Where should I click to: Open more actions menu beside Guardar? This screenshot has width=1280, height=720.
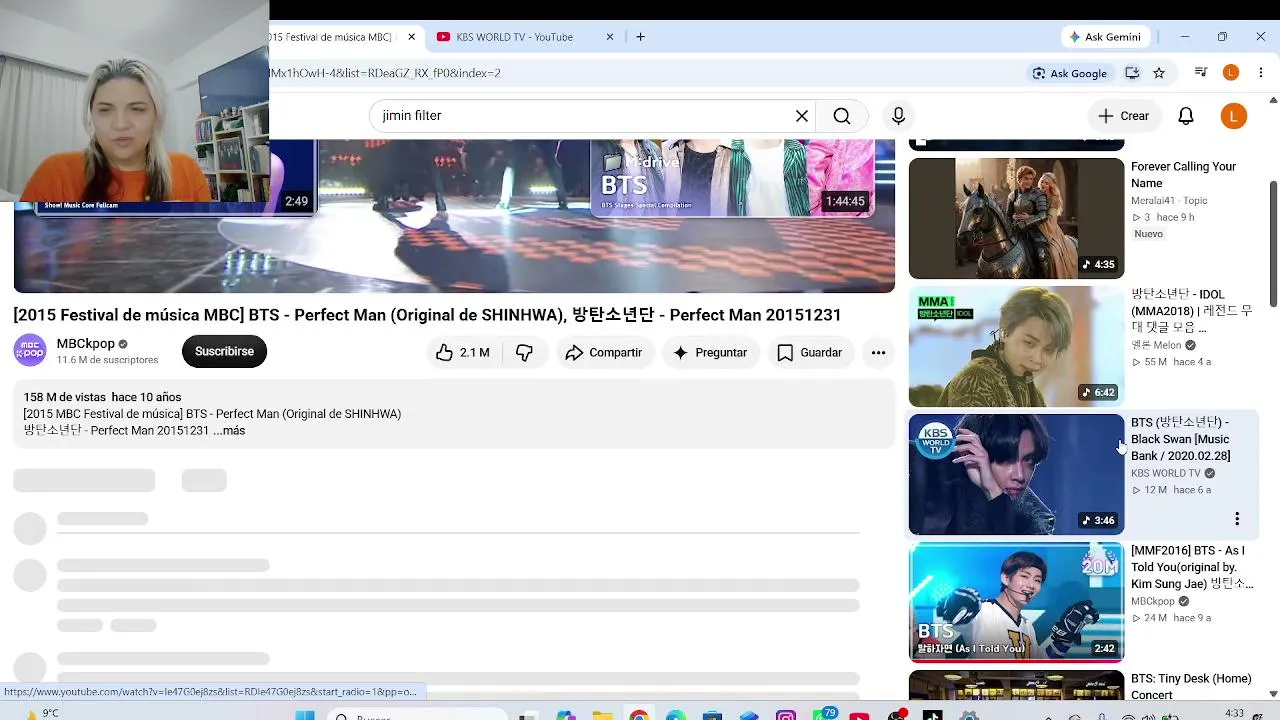coord(878,352)
